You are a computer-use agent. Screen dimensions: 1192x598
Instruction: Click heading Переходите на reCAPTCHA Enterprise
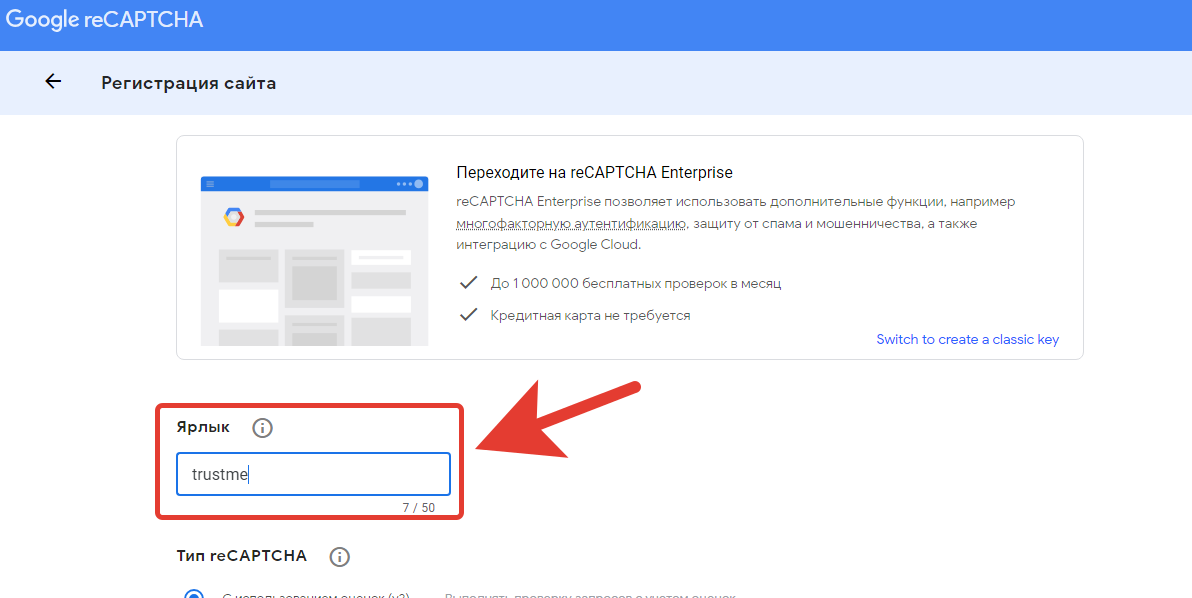[x=594, y=172]
